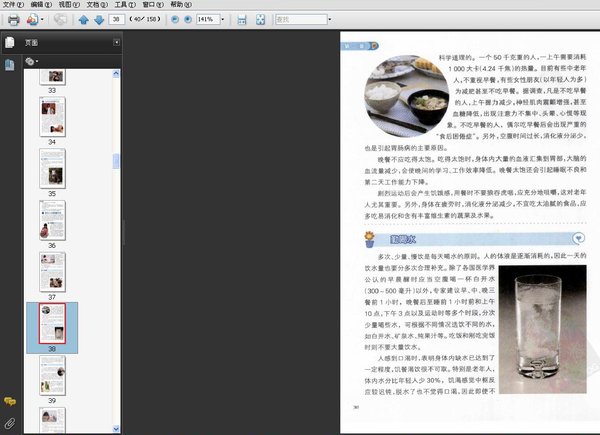This screenshot has width=600, height=435.
Task: Go to next page with down arrow
Action: tap(99, 20)
